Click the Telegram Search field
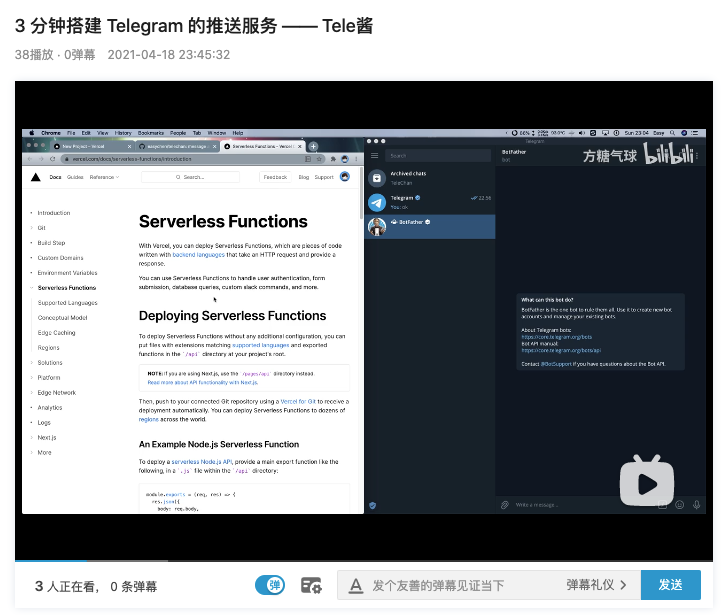 tap(438, 156)
